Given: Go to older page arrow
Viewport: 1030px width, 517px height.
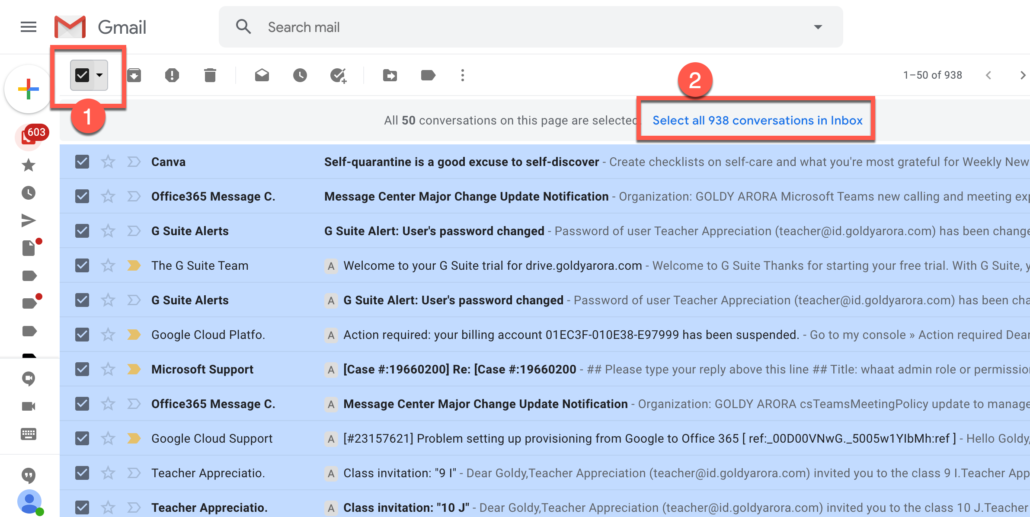Looking at the screenshot, I should tap(1022, 76).
